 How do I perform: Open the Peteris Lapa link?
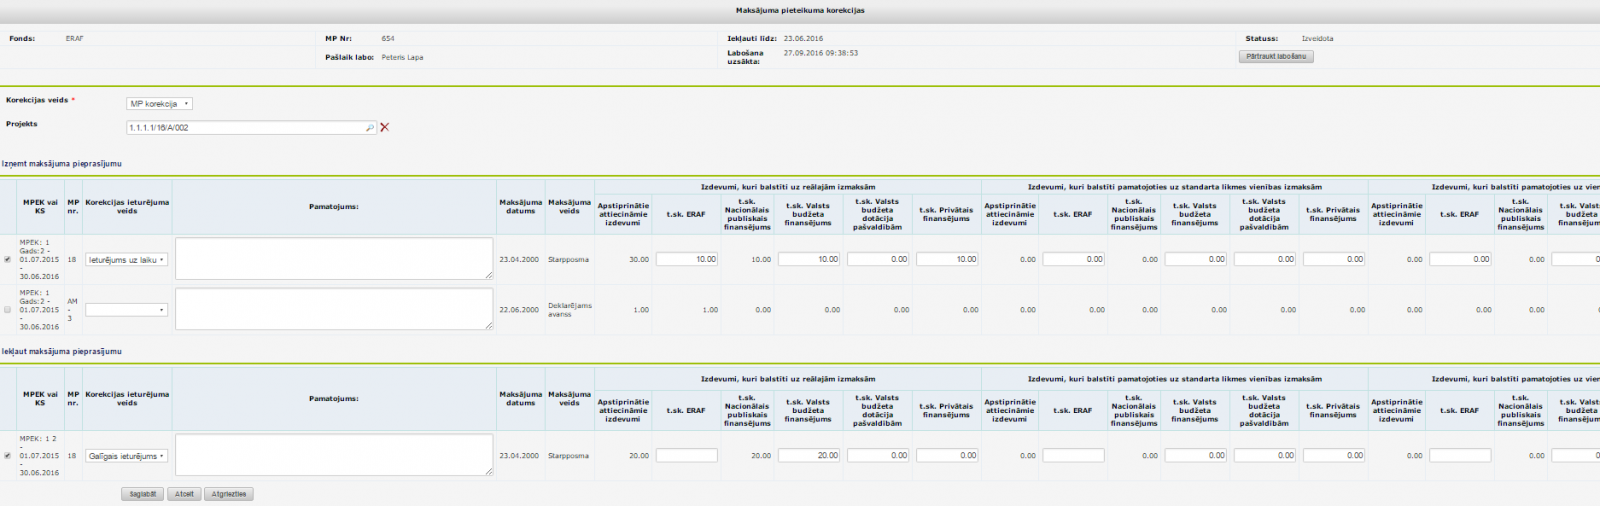tap(402, 58)
